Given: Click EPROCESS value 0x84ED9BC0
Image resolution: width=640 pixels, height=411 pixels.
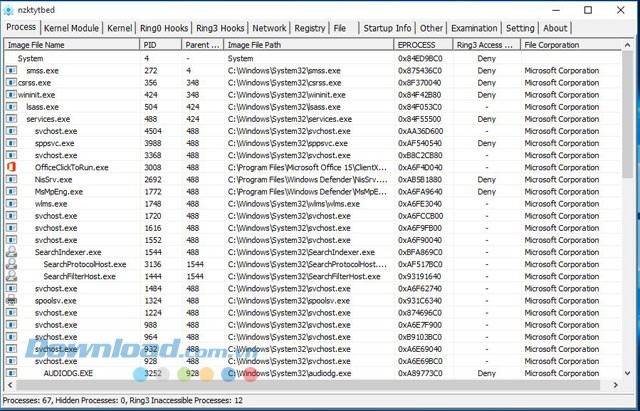Looking at the screenshot, I should point(420,58).
